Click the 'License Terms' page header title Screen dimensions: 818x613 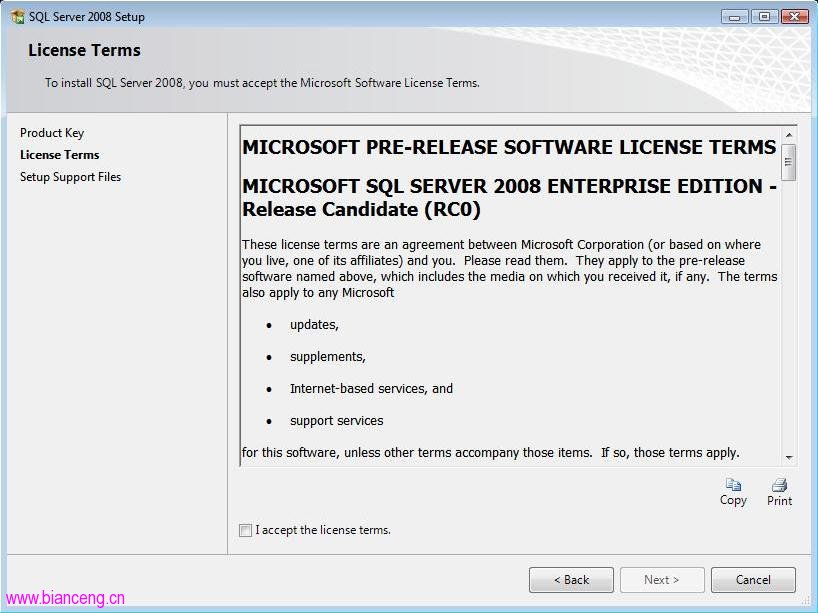click(85, 50)
